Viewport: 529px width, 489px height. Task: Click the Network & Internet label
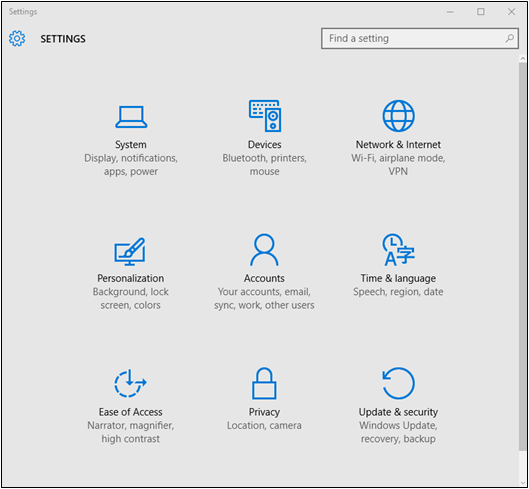tap(398, 144)
